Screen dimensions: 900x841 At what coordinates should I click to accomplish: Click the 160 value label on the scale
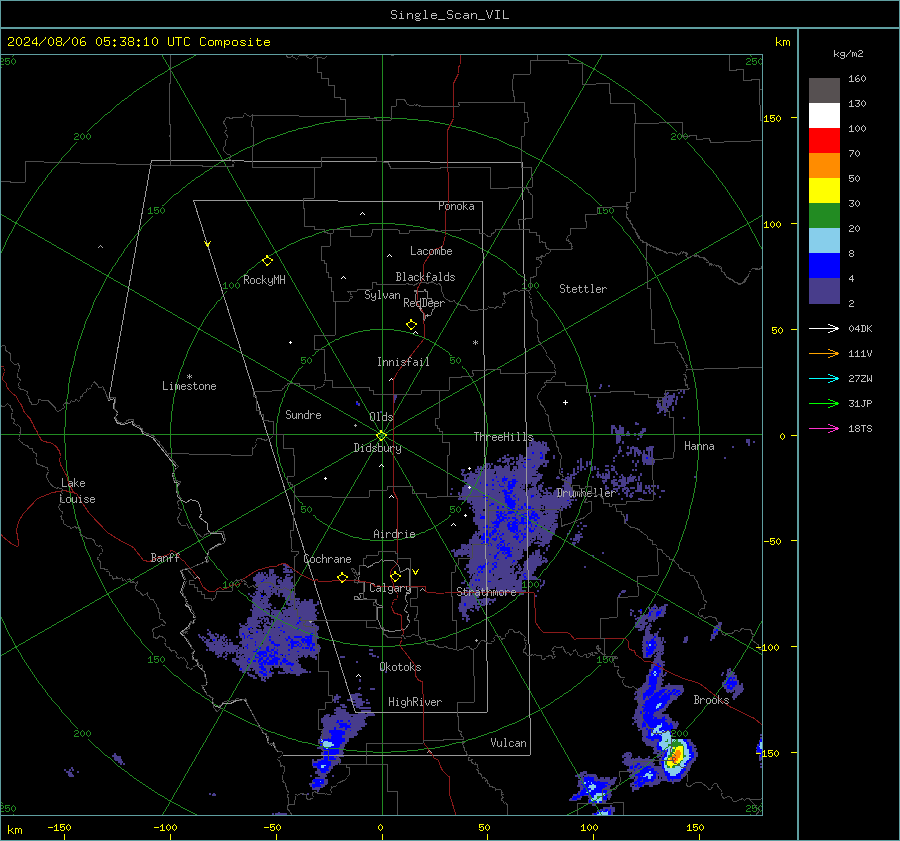(857, 79)
